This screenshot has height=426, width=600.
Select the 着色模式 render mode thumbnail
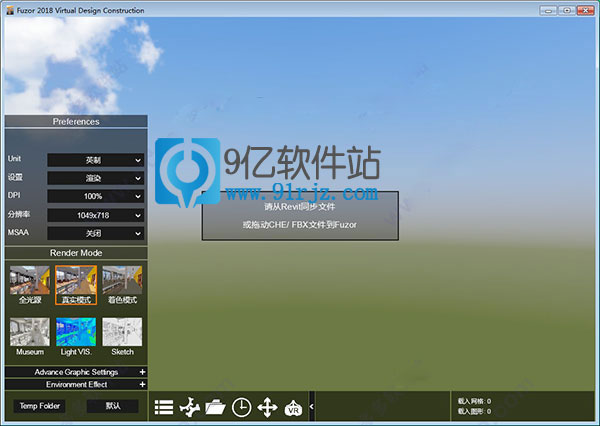[x=122, y=285]
